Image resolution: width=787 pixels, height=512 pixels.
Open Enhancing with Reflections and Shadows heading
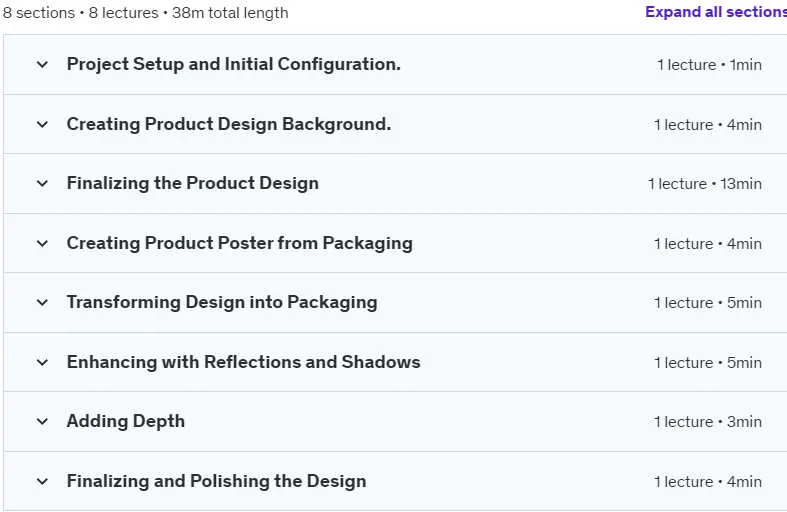point(243,362)
